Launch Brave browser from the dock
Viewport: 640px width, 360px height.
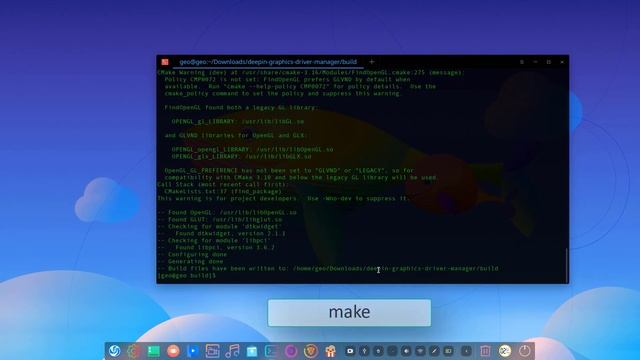[311, 351]
